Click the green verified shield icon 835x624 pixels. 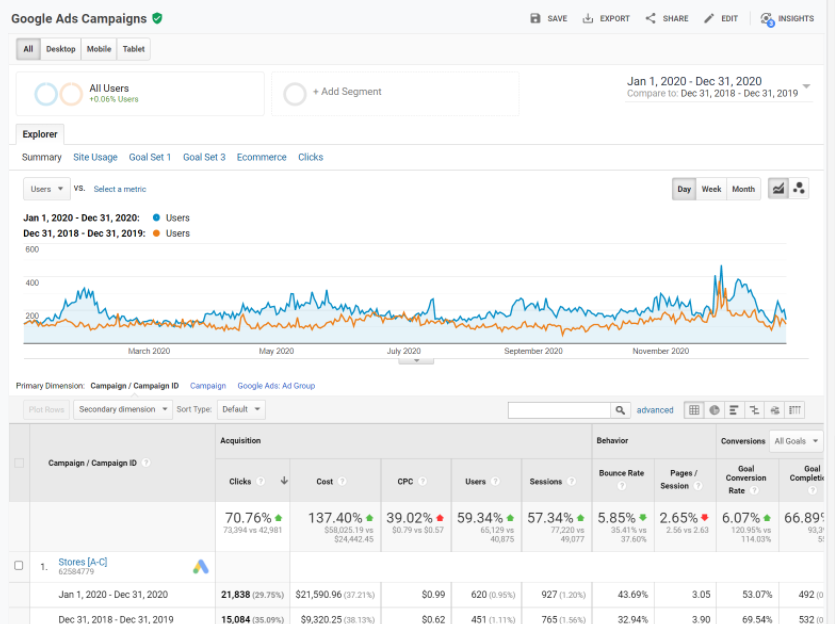157,19
